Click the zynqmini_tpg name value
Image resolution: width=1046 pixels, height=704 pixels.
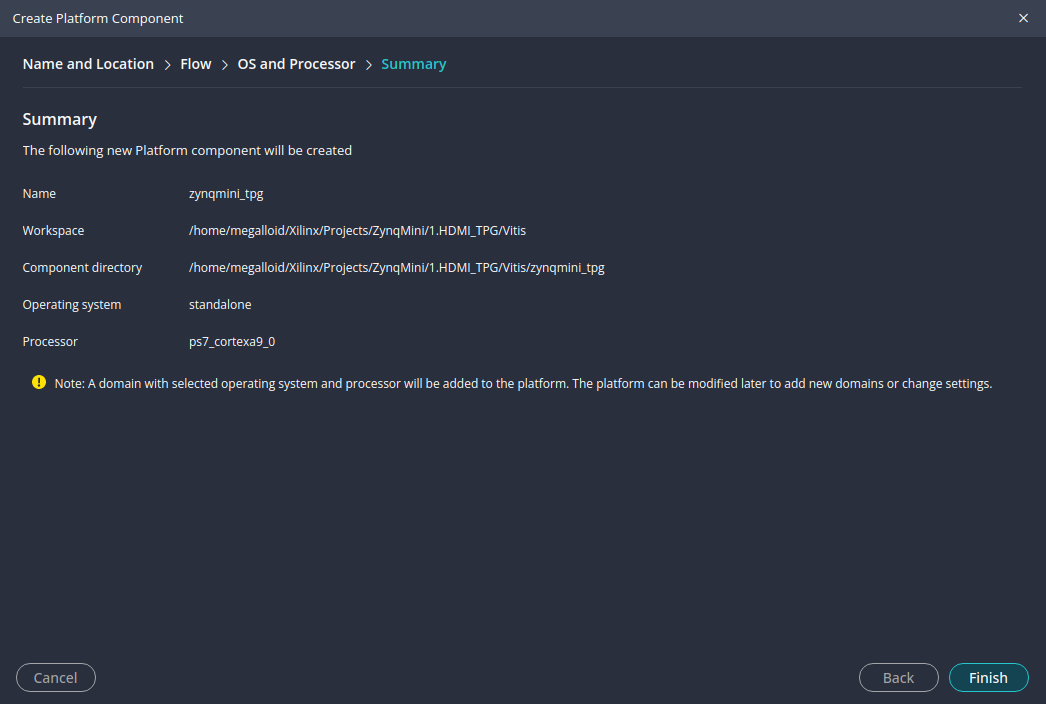pyautogui.click(x=226, y=194)
